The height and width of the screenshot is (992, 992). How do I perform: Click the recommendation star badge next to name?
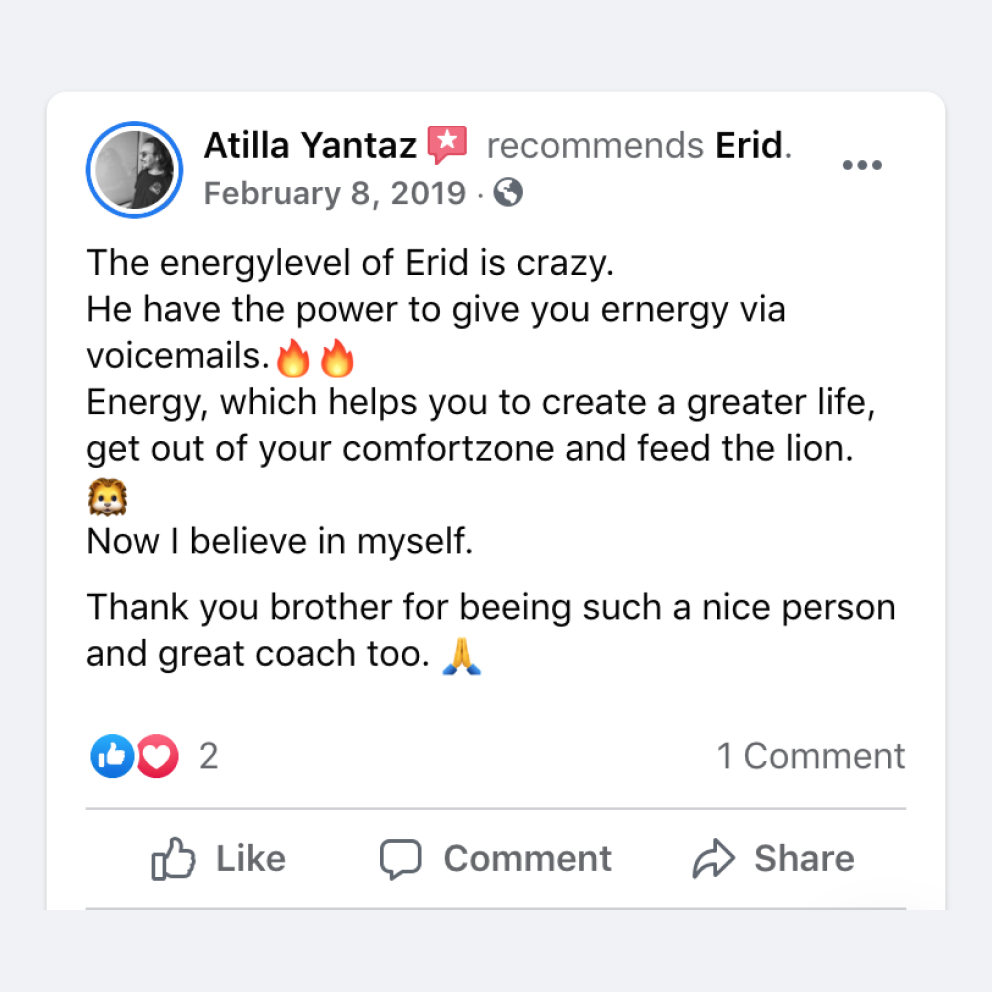coord(448,142)
